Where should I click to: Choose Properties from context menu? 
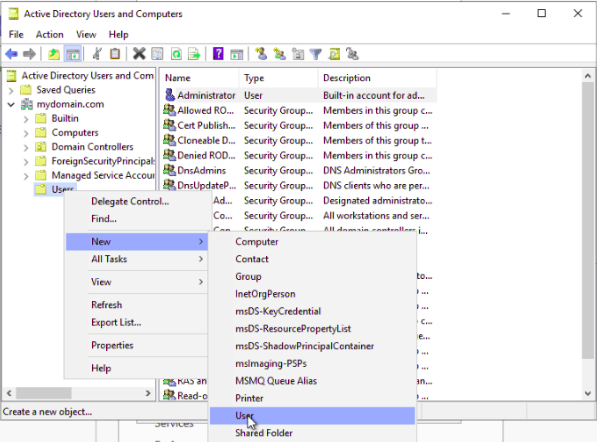(137, 345)
